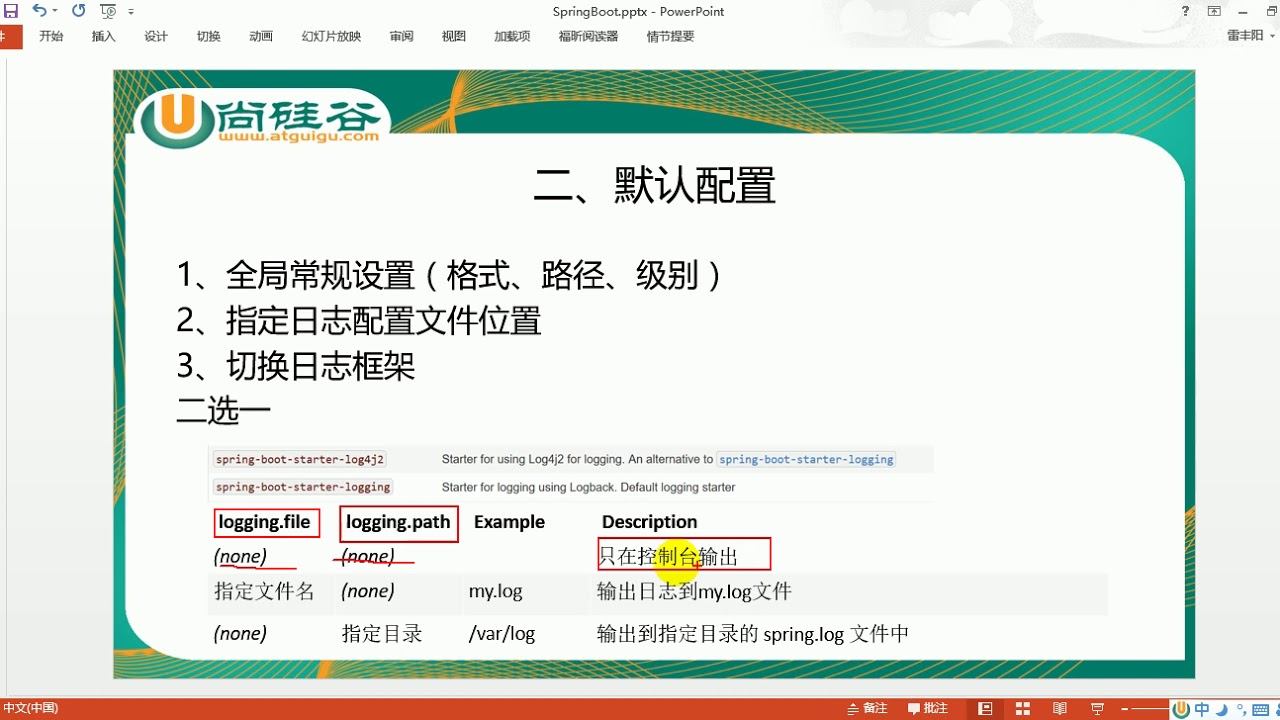Click the zoom out minus button
Viewport: 1280px width, 720px height.
(x=1125, y=708)
